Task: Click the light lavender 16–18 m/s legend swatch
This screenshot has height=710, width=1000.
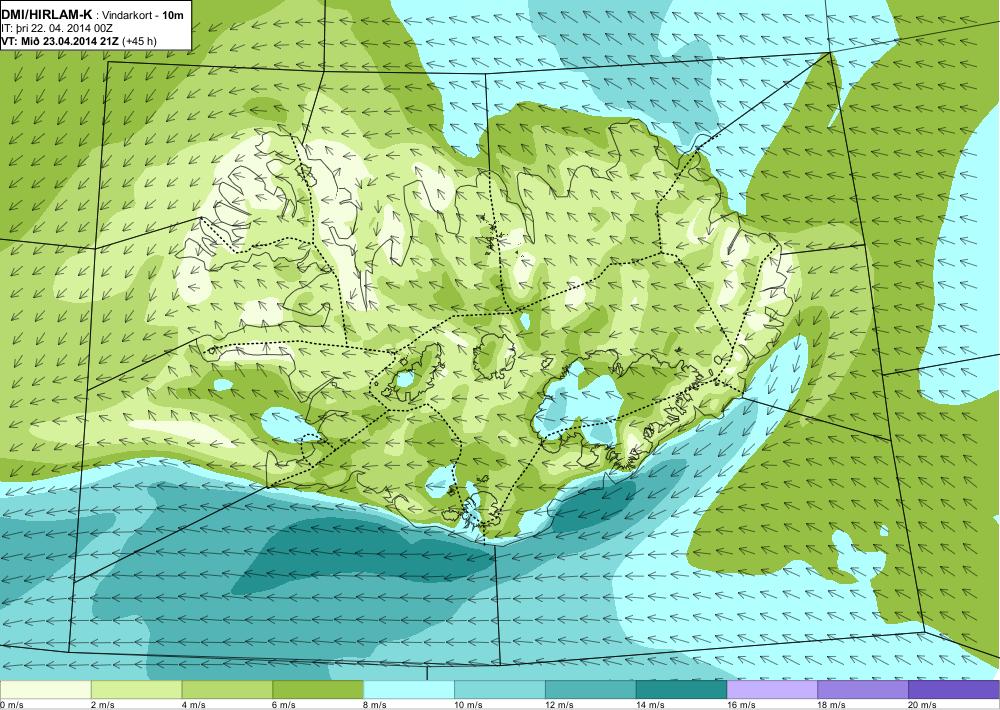Action: pyautogui.click(x=772, y=690)
